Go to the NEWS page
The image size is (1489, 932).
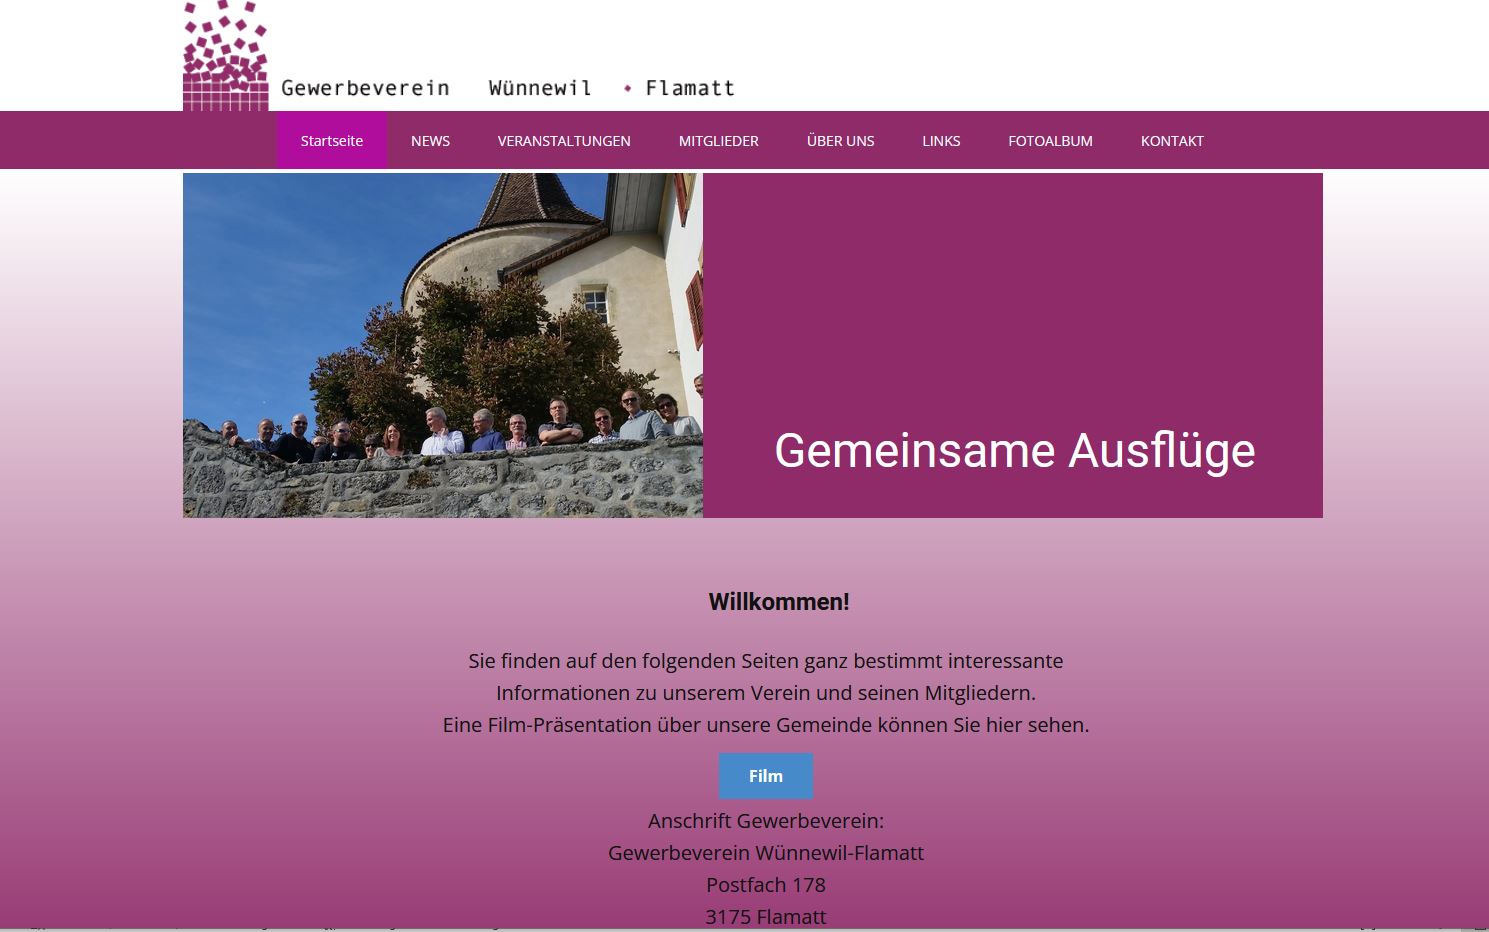point(430,140)
